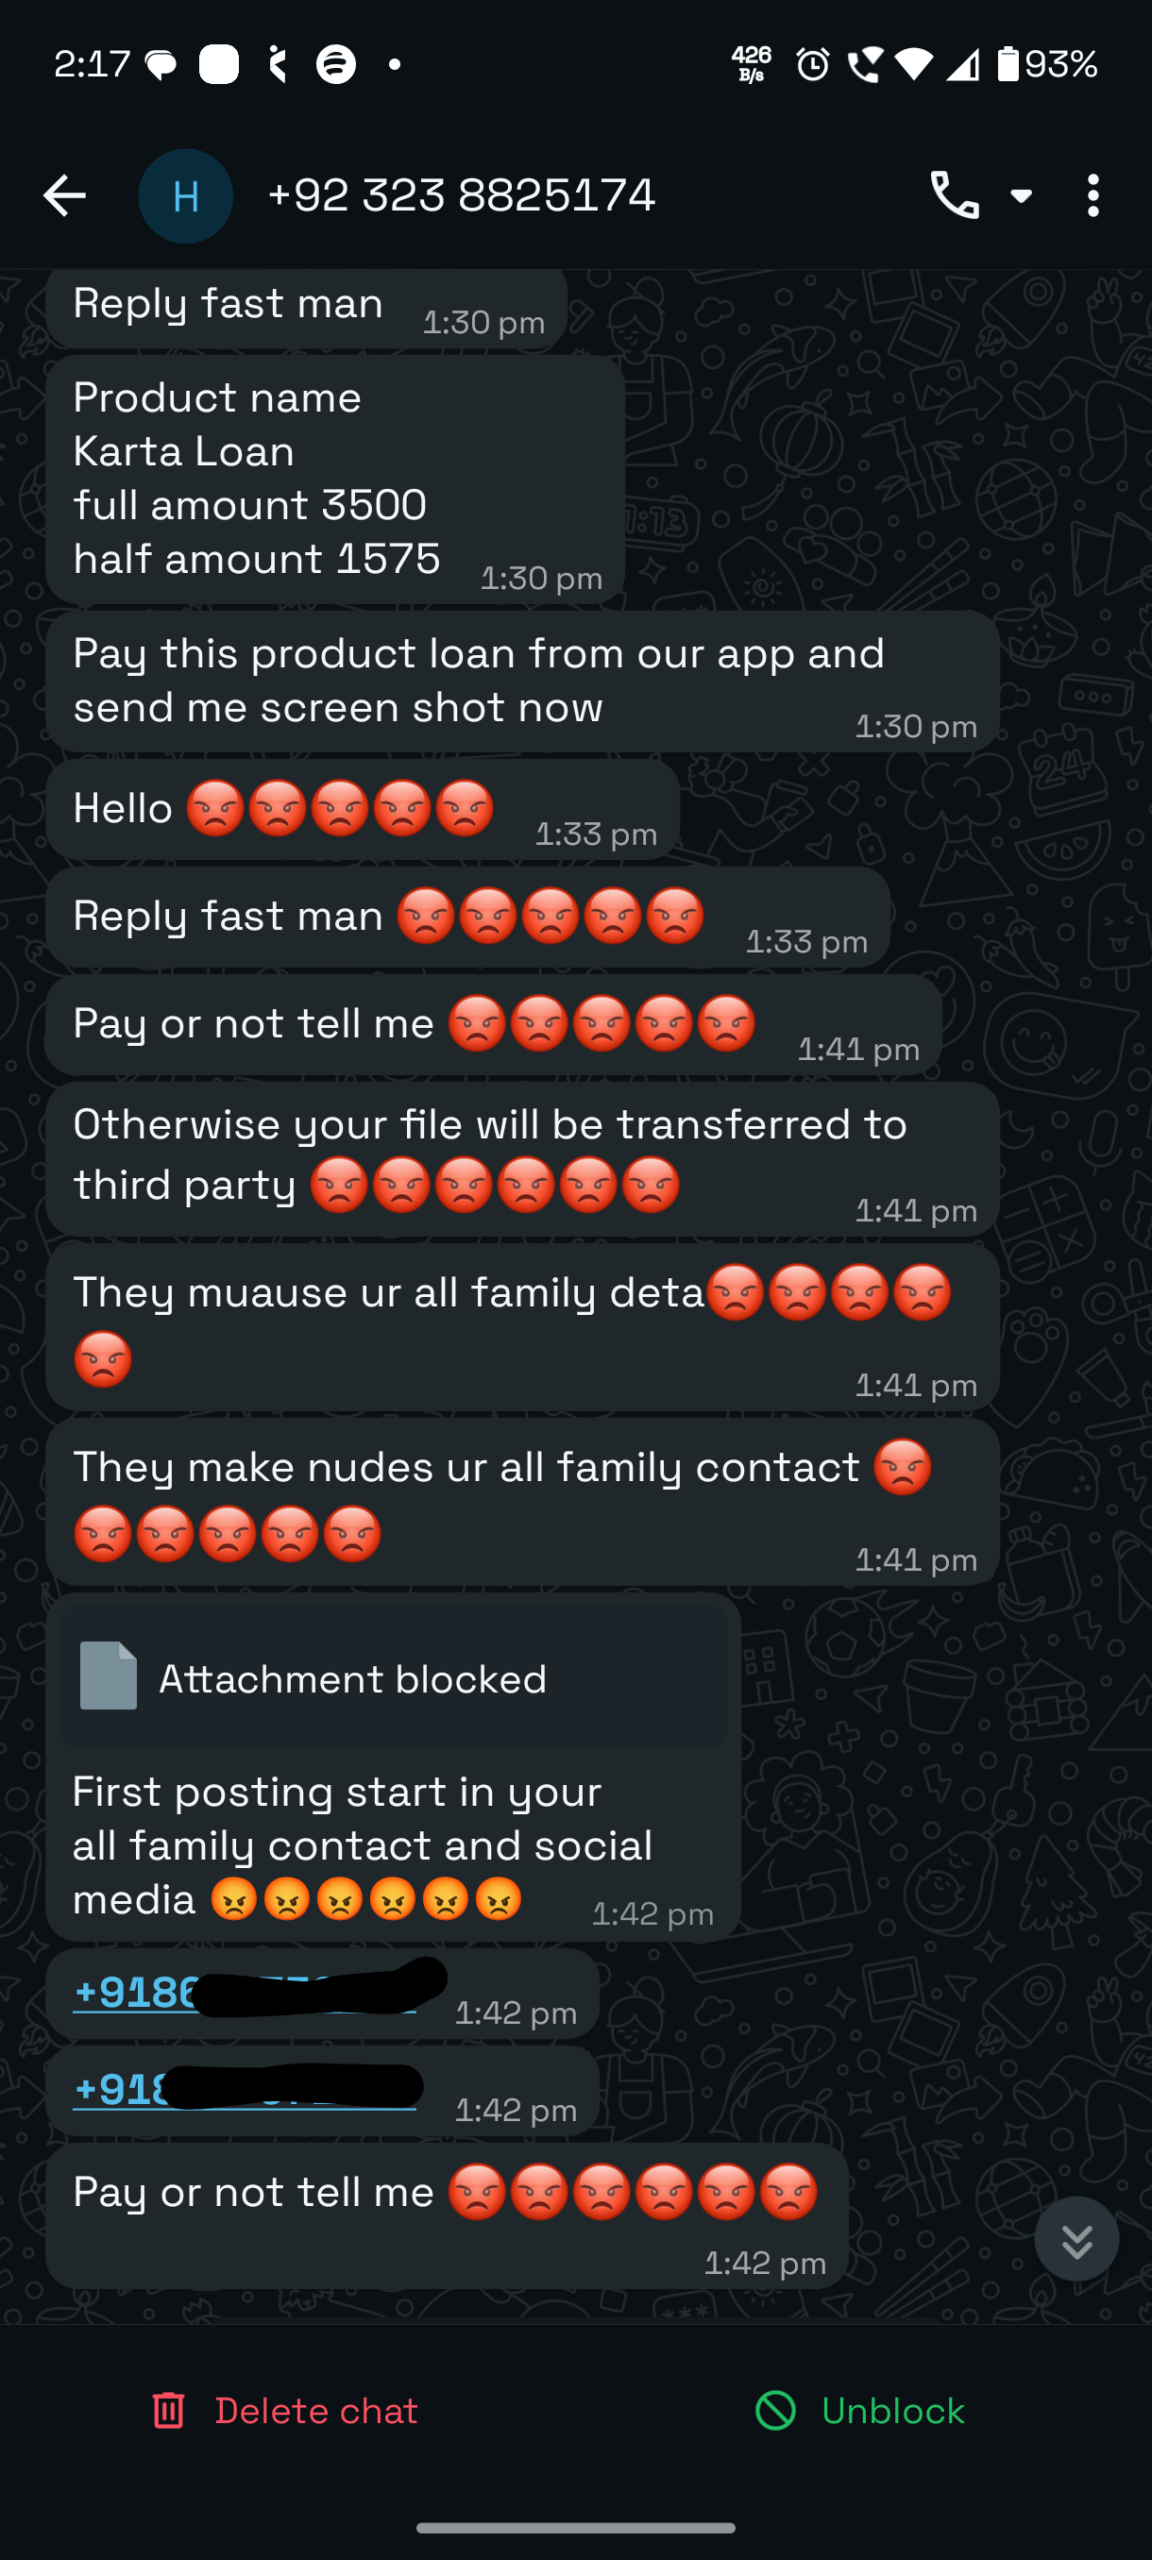Select the Unblock button
This screenshot has width=1152, height=2560.
click(860, 2410)
